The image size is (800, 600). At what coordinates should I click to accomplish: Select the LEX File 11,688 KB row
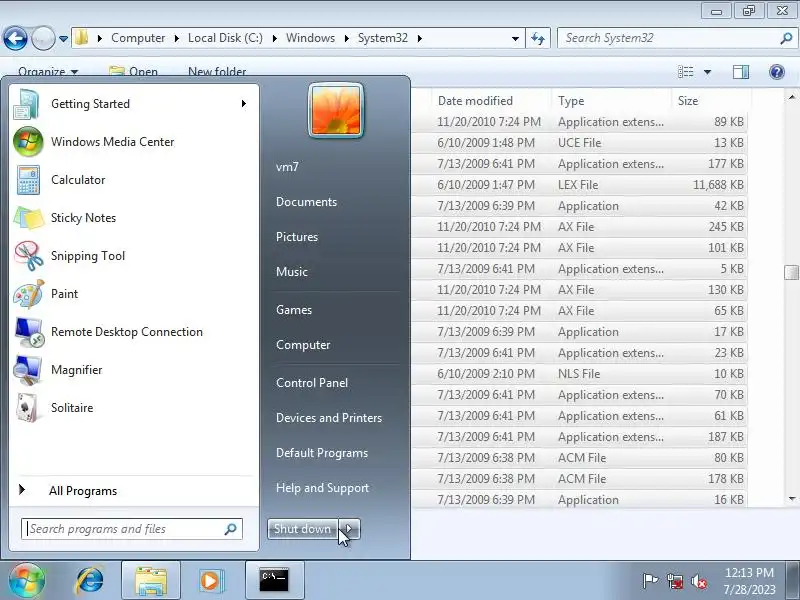click(x=579, y=185)
